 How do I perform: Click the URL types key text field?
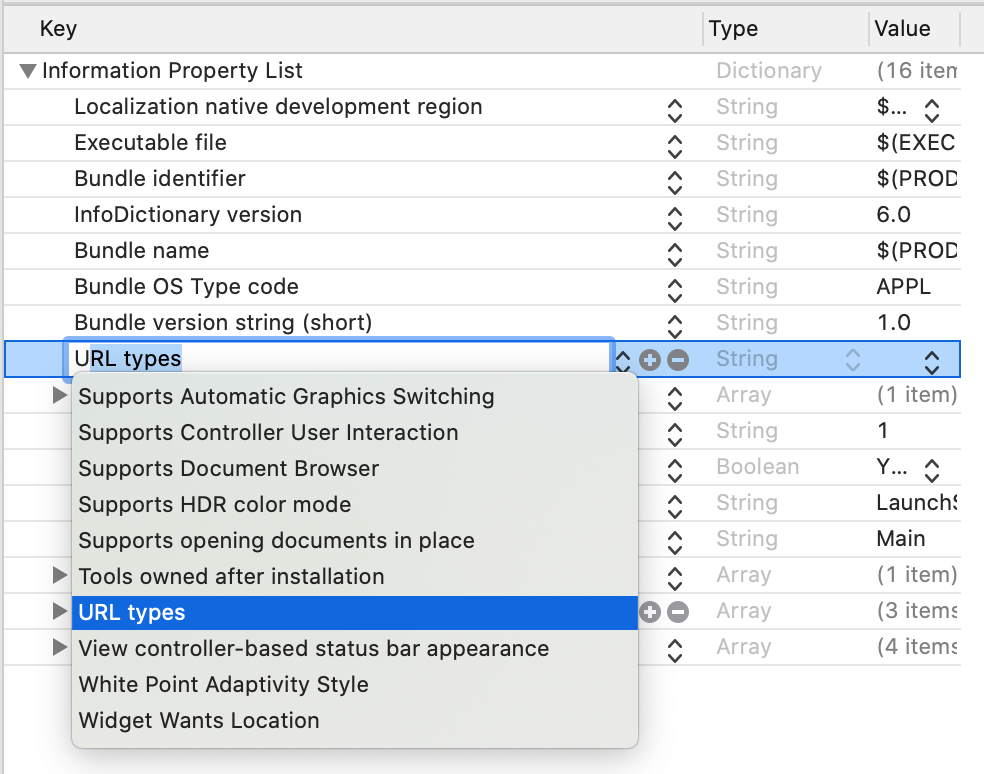[340, 359]
